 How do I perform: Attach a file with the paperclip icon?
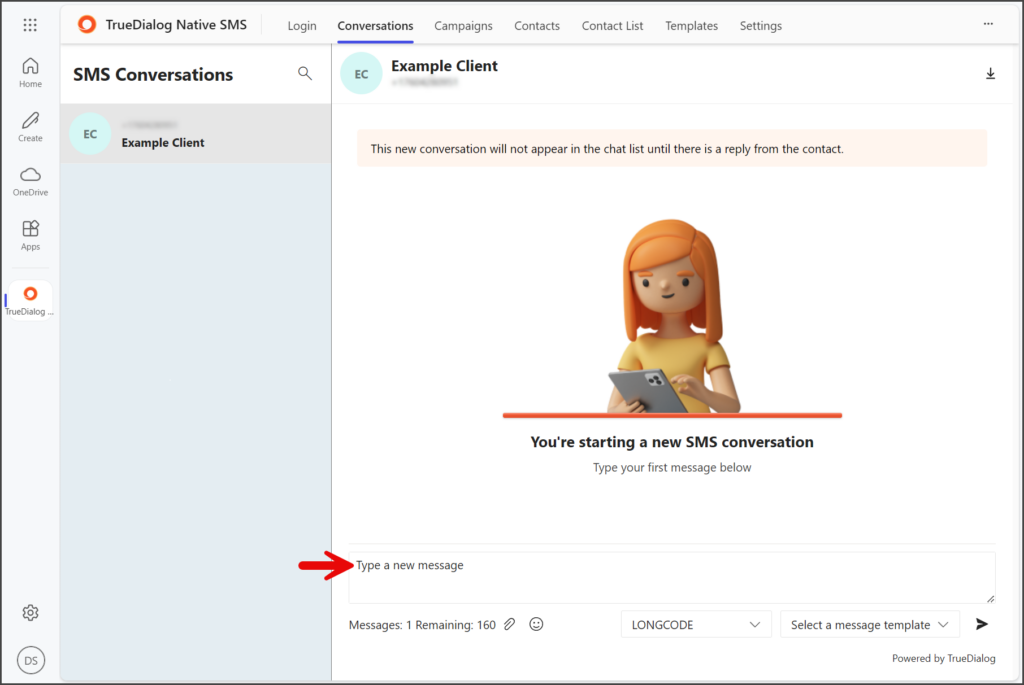point(509,624)
